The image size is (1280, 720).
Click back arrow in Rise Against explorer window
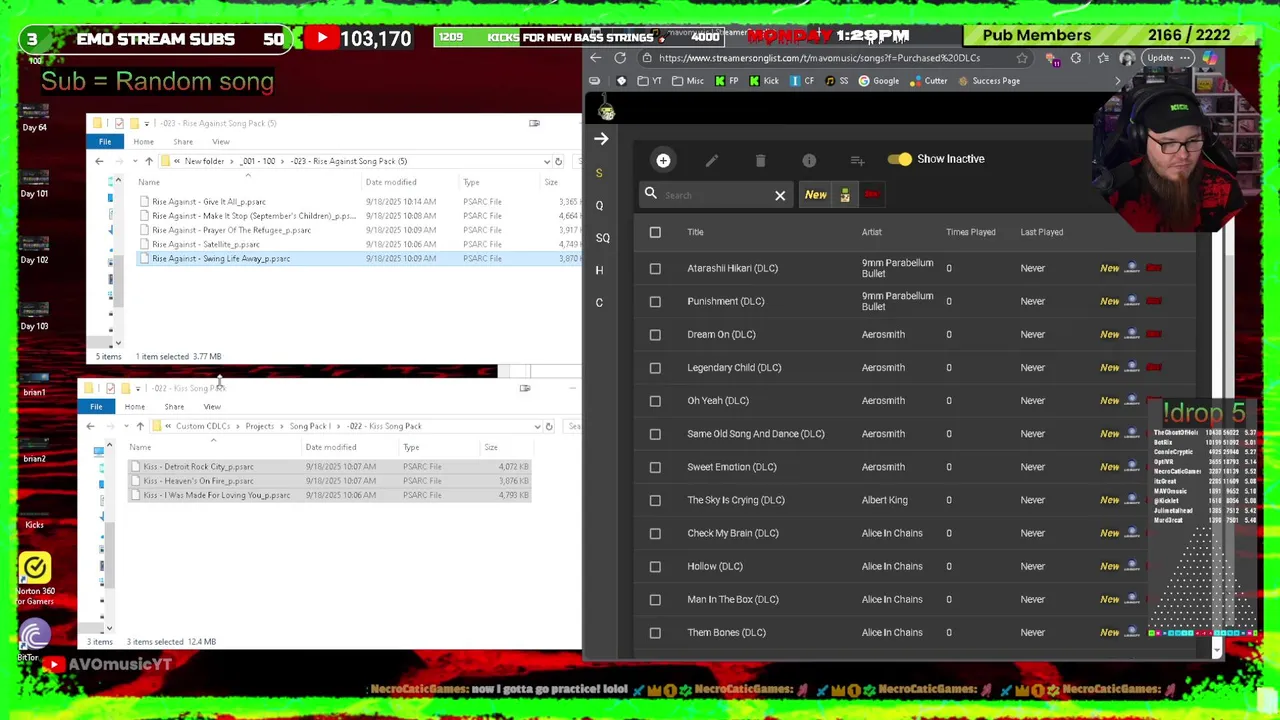(99, 161)
